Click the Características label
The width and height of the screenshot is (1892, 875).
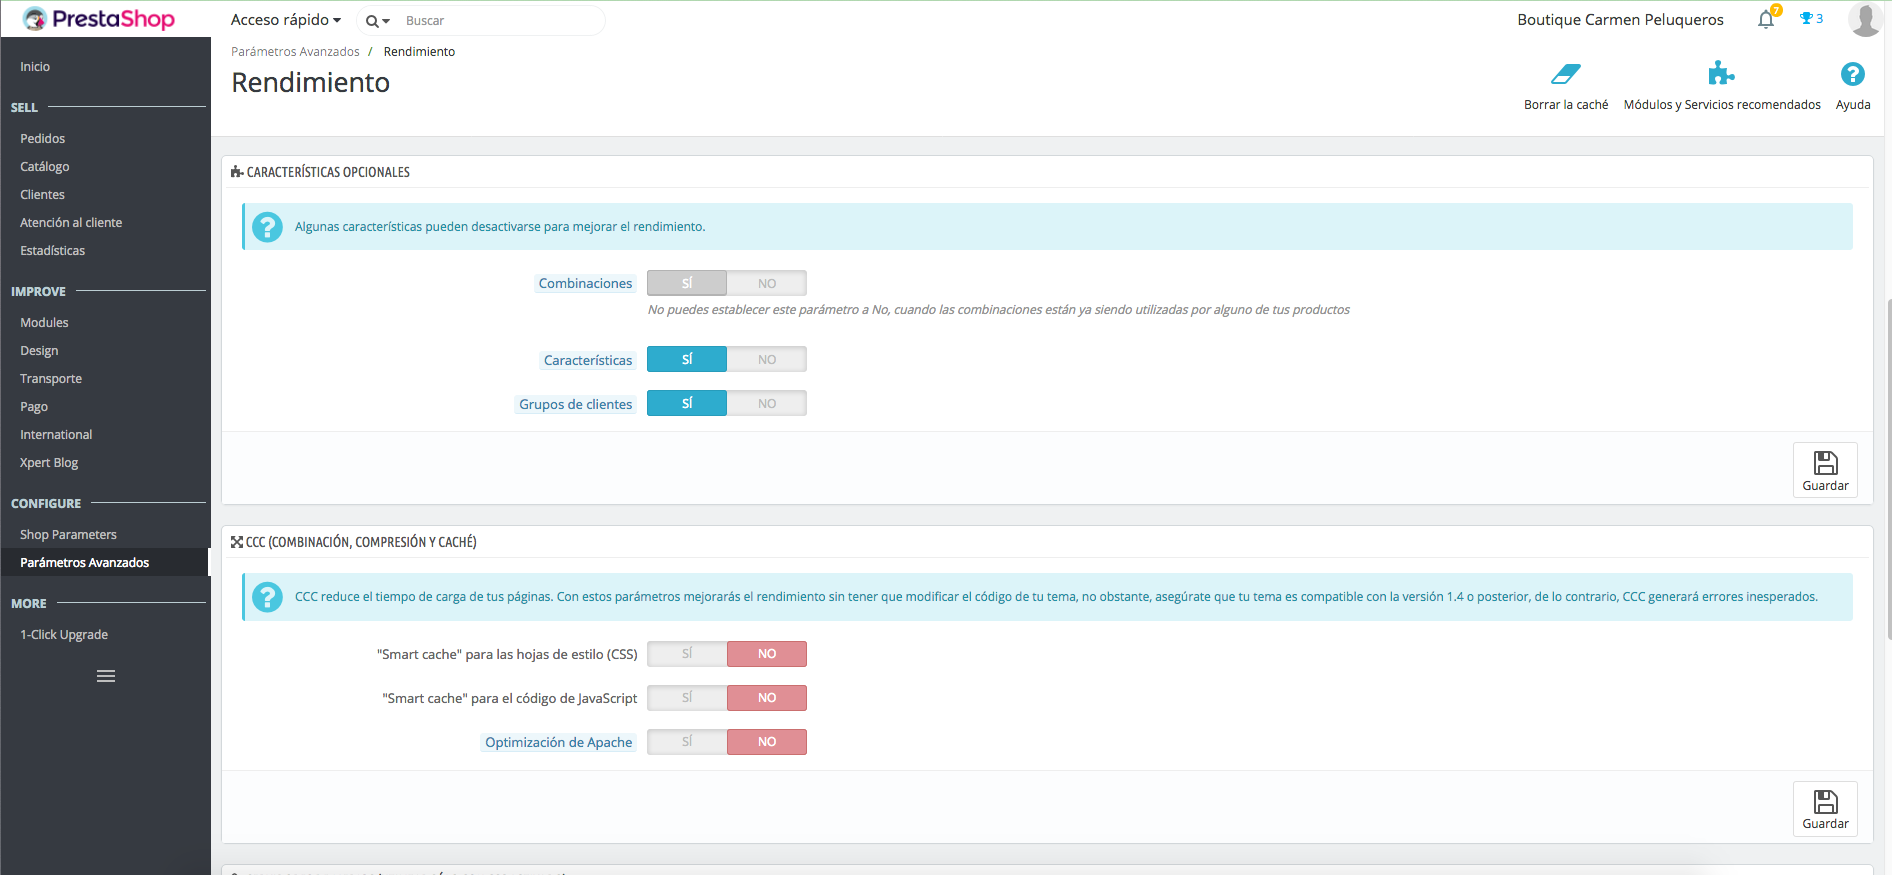pyautogui.click(x=588, y=360)
